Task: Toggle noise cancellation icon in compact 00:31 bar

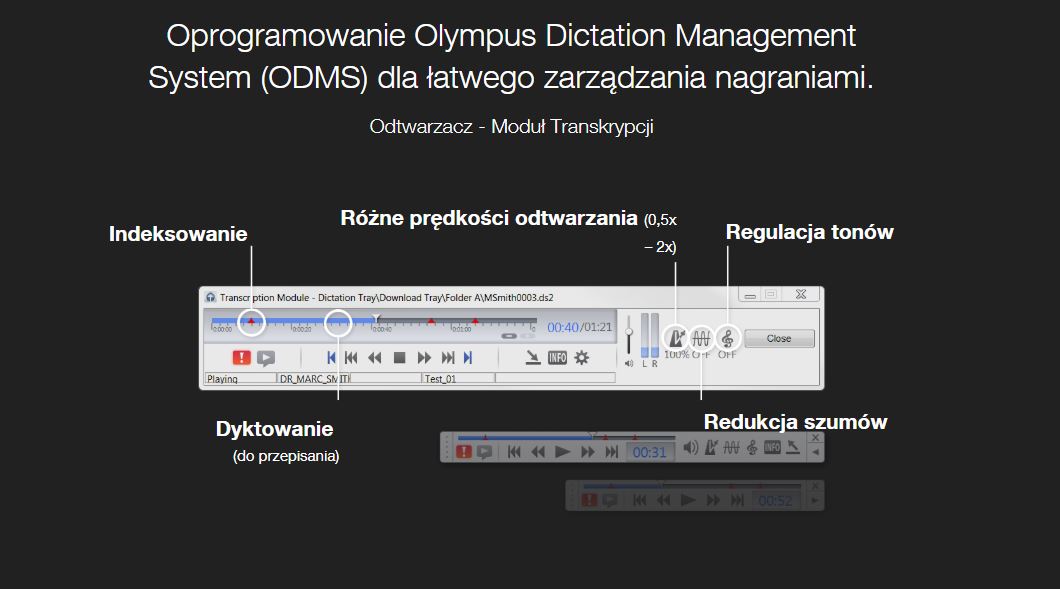Action: (x=731, y=448)
